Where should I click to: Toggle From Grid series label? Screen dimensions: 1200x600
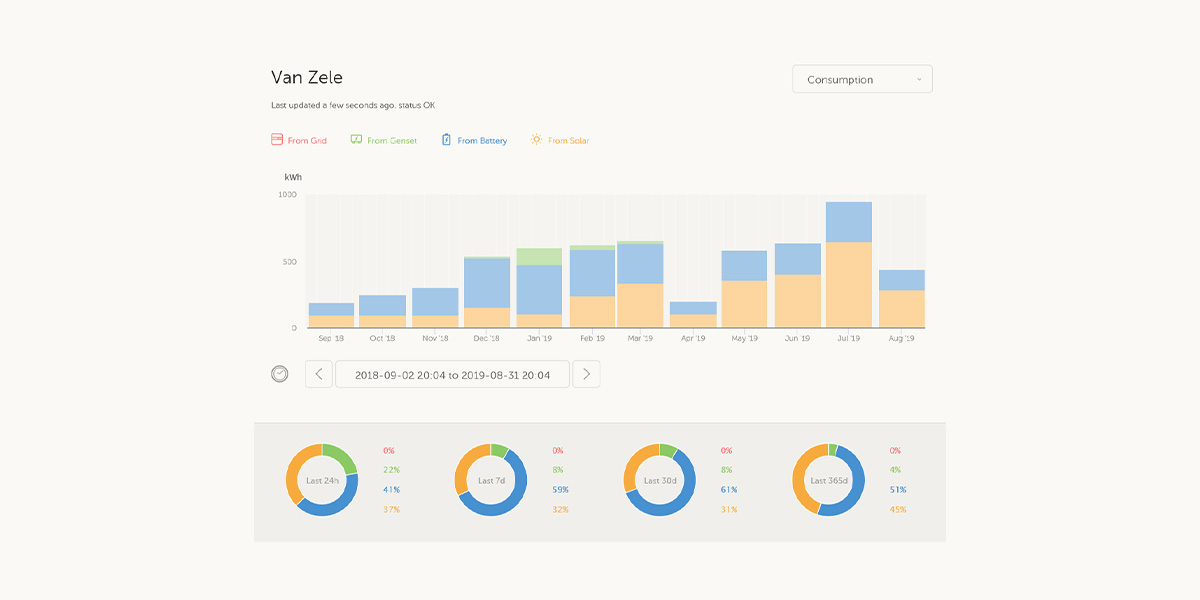pos(307,141)
